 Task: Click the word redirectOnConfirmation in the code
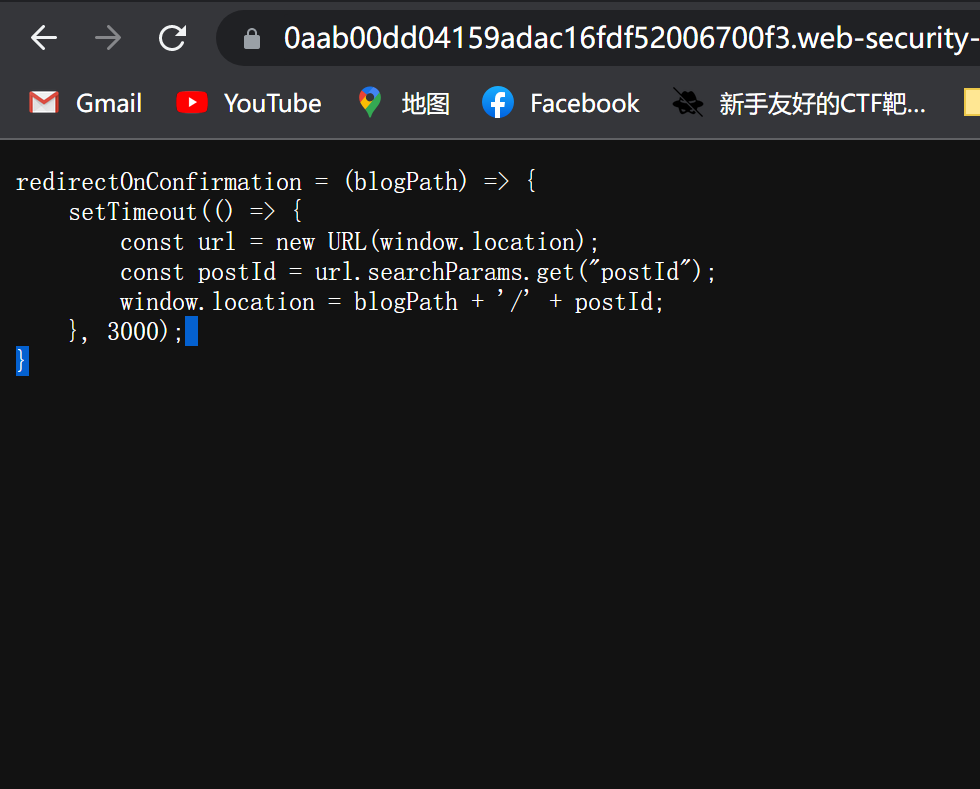click(158, 181)
